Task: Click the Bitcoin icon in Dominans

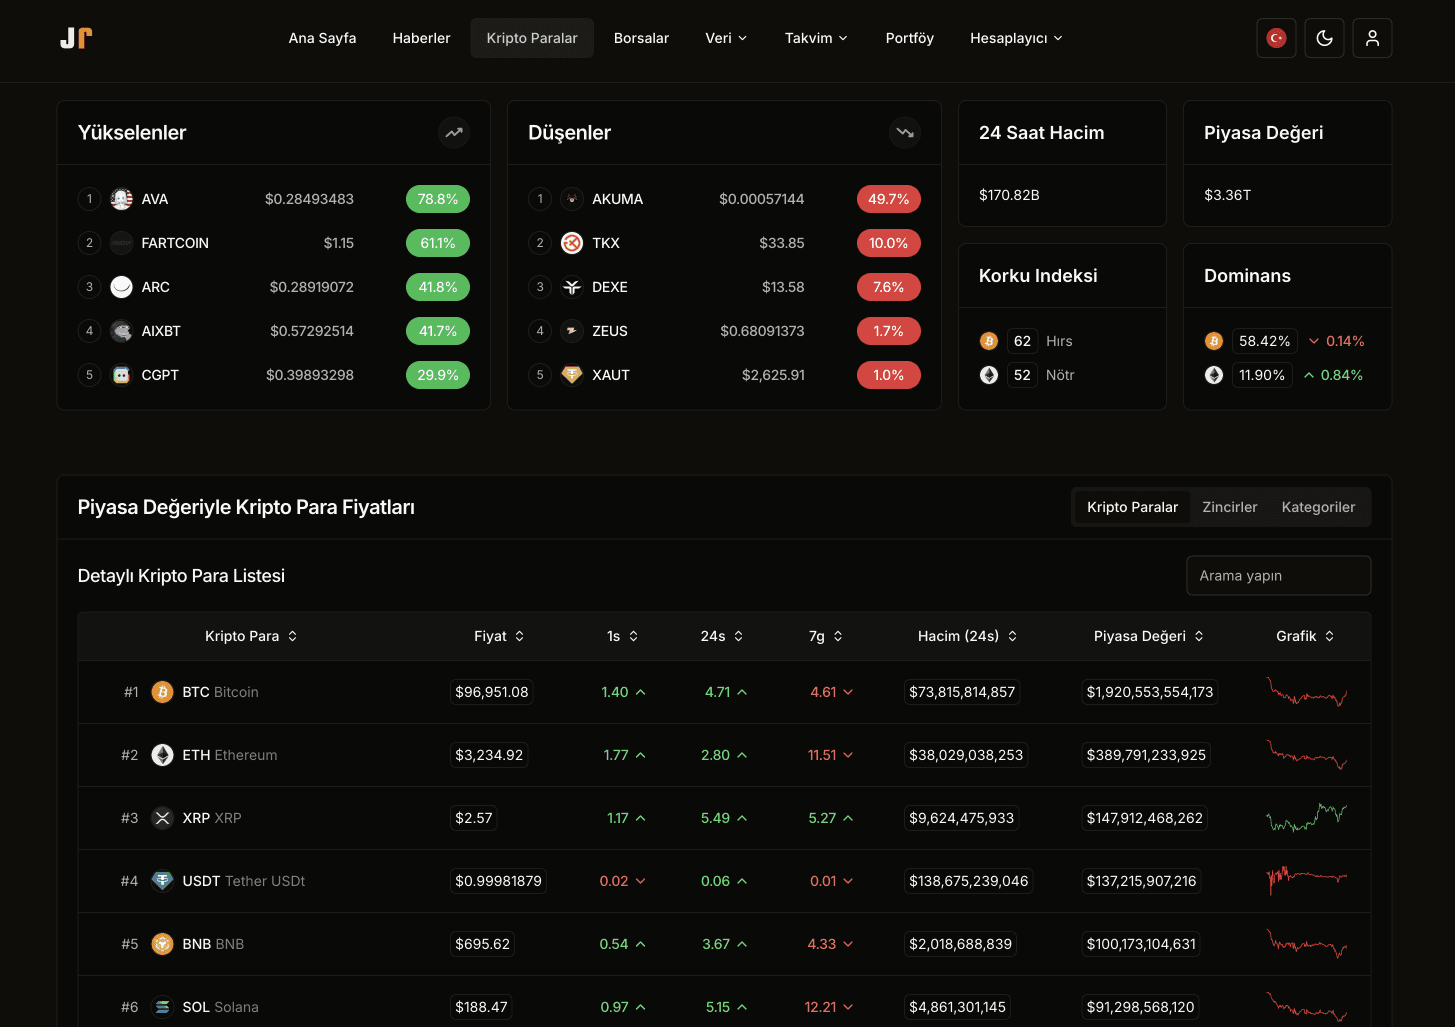Action: [1214, 341]
